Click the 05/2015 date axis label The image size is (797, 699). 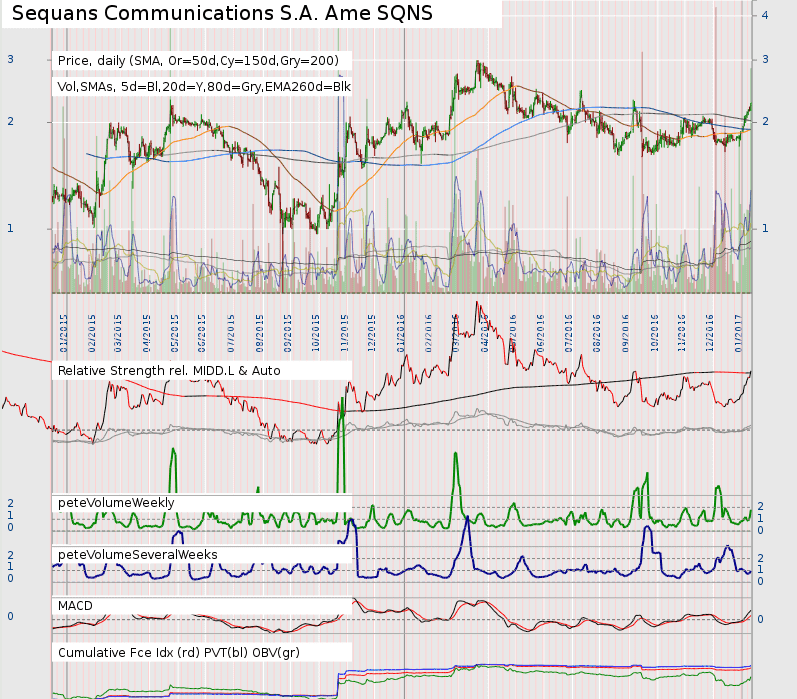pos(175,333)
